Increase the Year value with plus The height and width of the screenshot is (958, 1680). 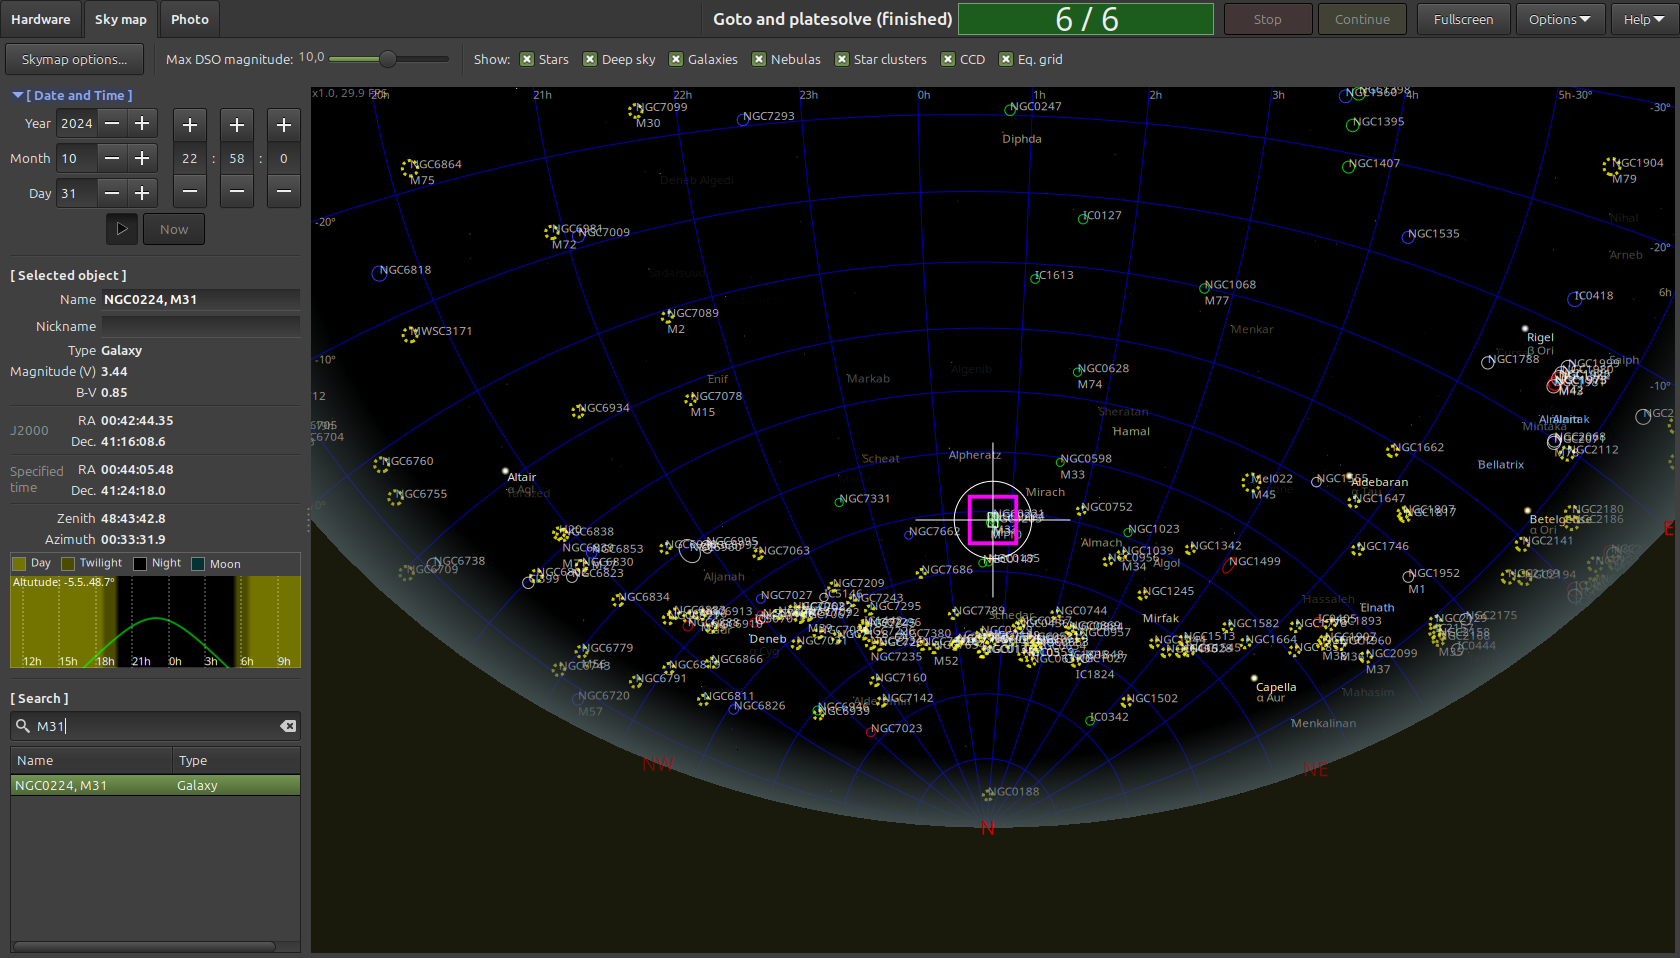tap(142, 123)
